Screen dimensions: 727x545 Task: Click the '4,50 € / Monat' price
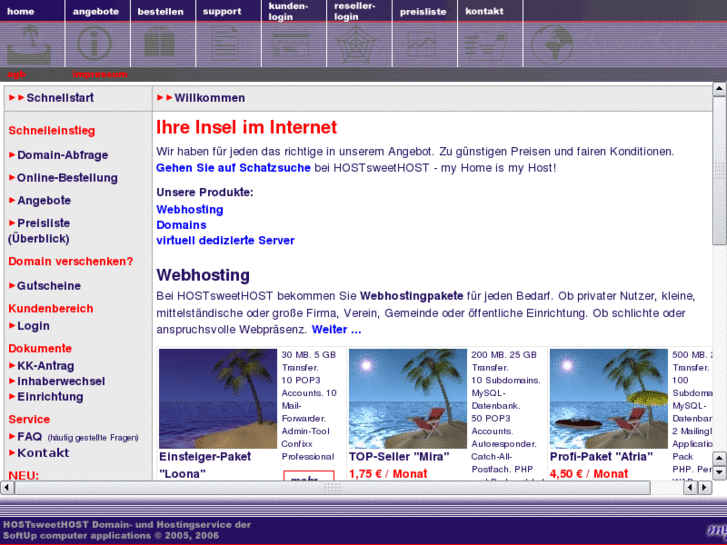(x=589, y=474)
